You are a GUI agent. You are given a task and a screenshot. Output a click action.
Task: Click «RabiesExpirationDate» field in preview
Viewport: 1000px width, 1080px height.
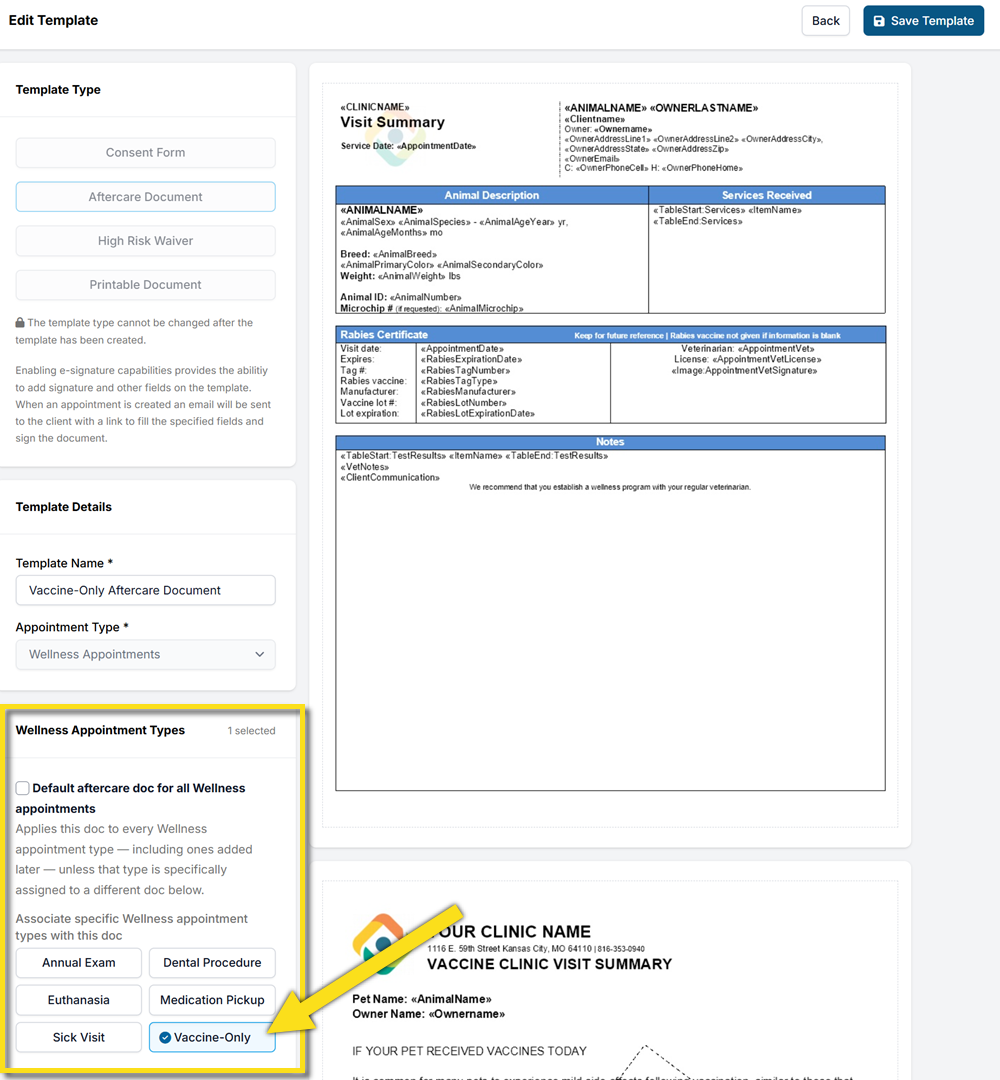pyautogui.click(x=471, y=360)
